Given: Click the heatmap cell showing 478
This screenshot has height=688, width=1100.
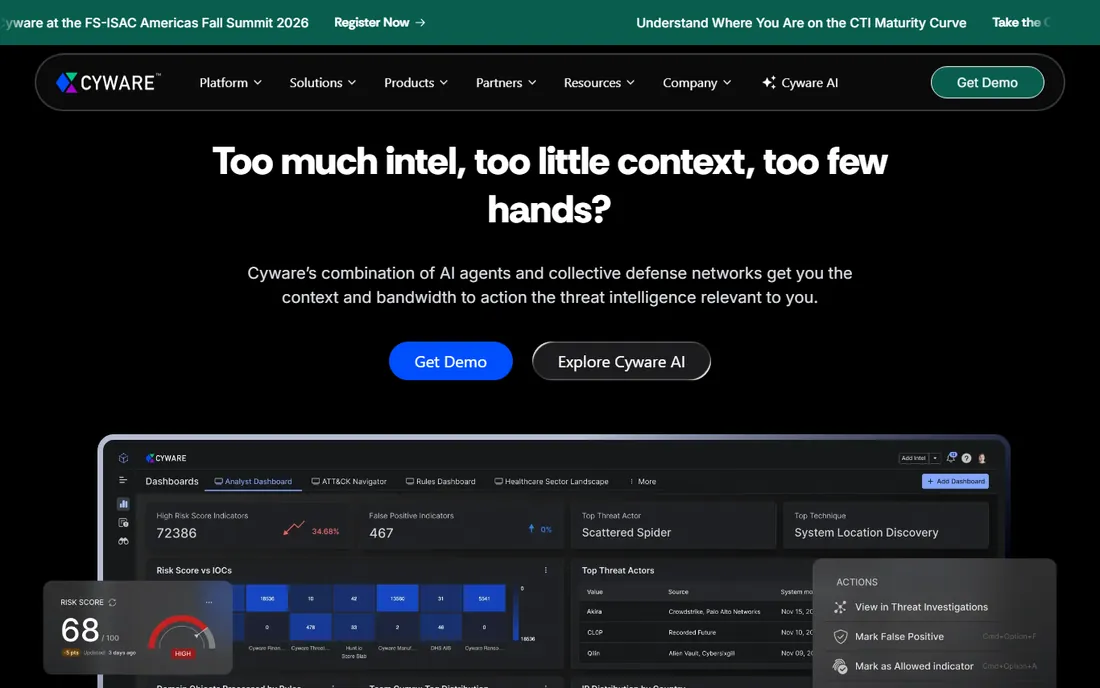Looking at the screenshot, I should coord(311,627).
